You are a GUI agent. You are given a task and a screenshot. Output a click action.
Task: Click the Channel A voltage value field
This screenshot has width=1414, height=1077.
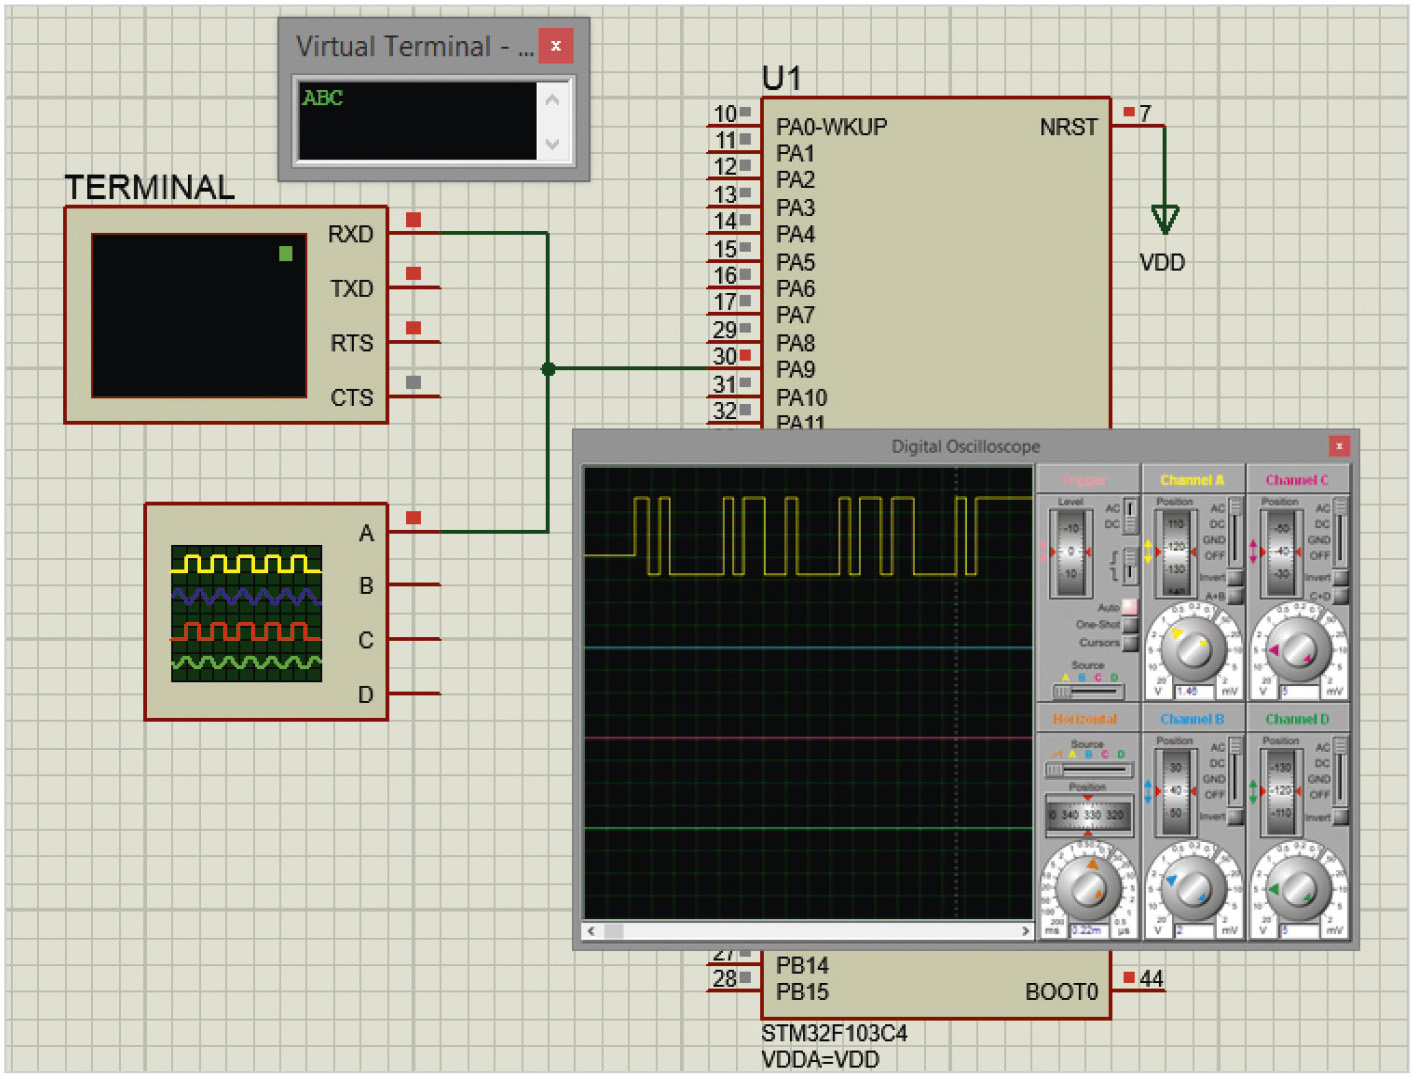1194,692
